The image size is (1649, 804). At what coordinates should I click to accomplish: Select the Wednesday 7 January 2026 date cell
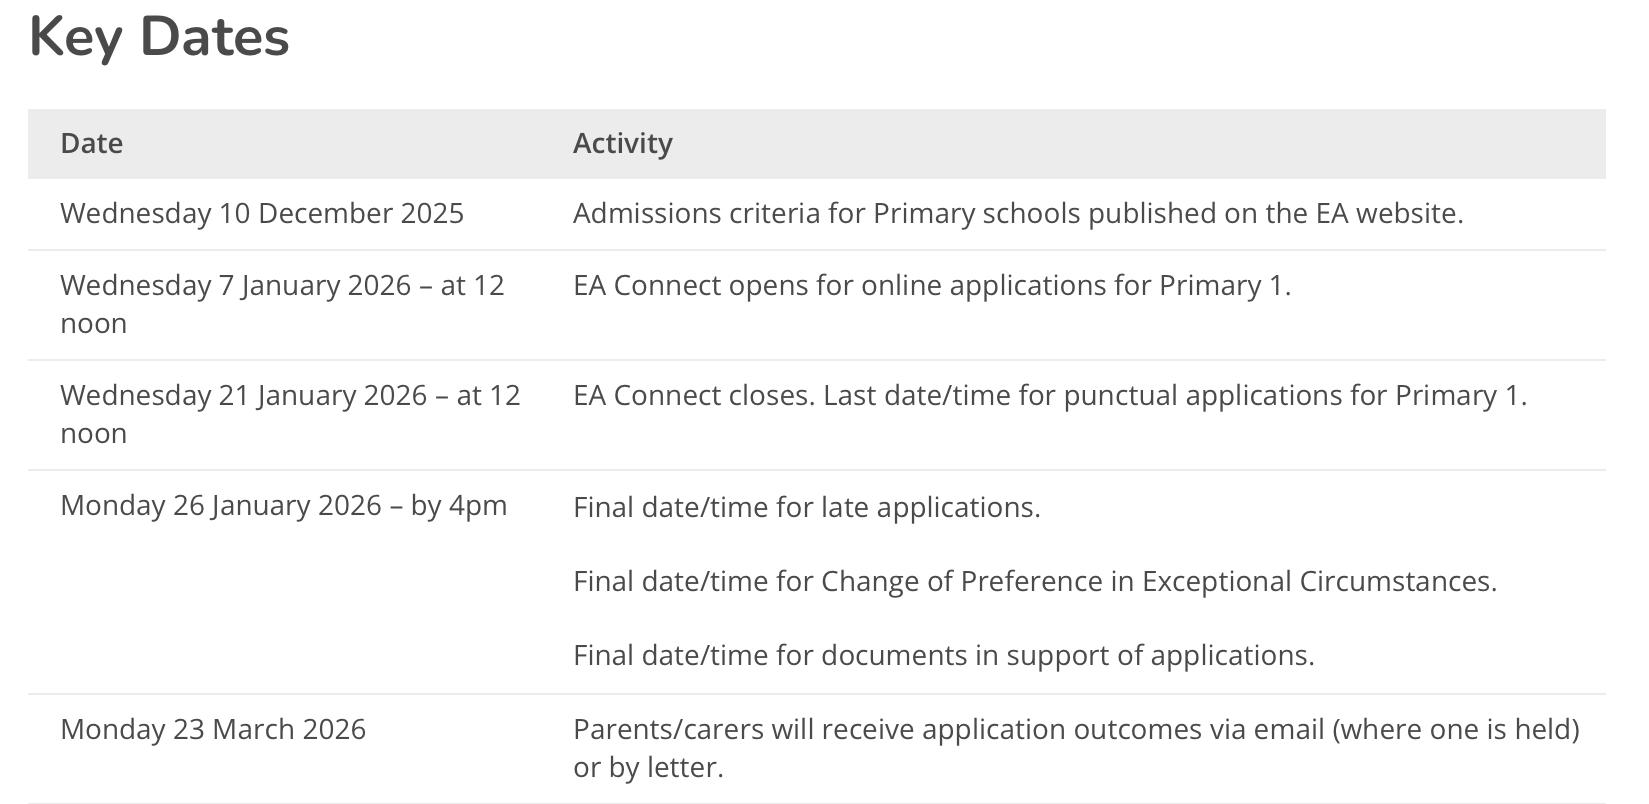point(282,304)
